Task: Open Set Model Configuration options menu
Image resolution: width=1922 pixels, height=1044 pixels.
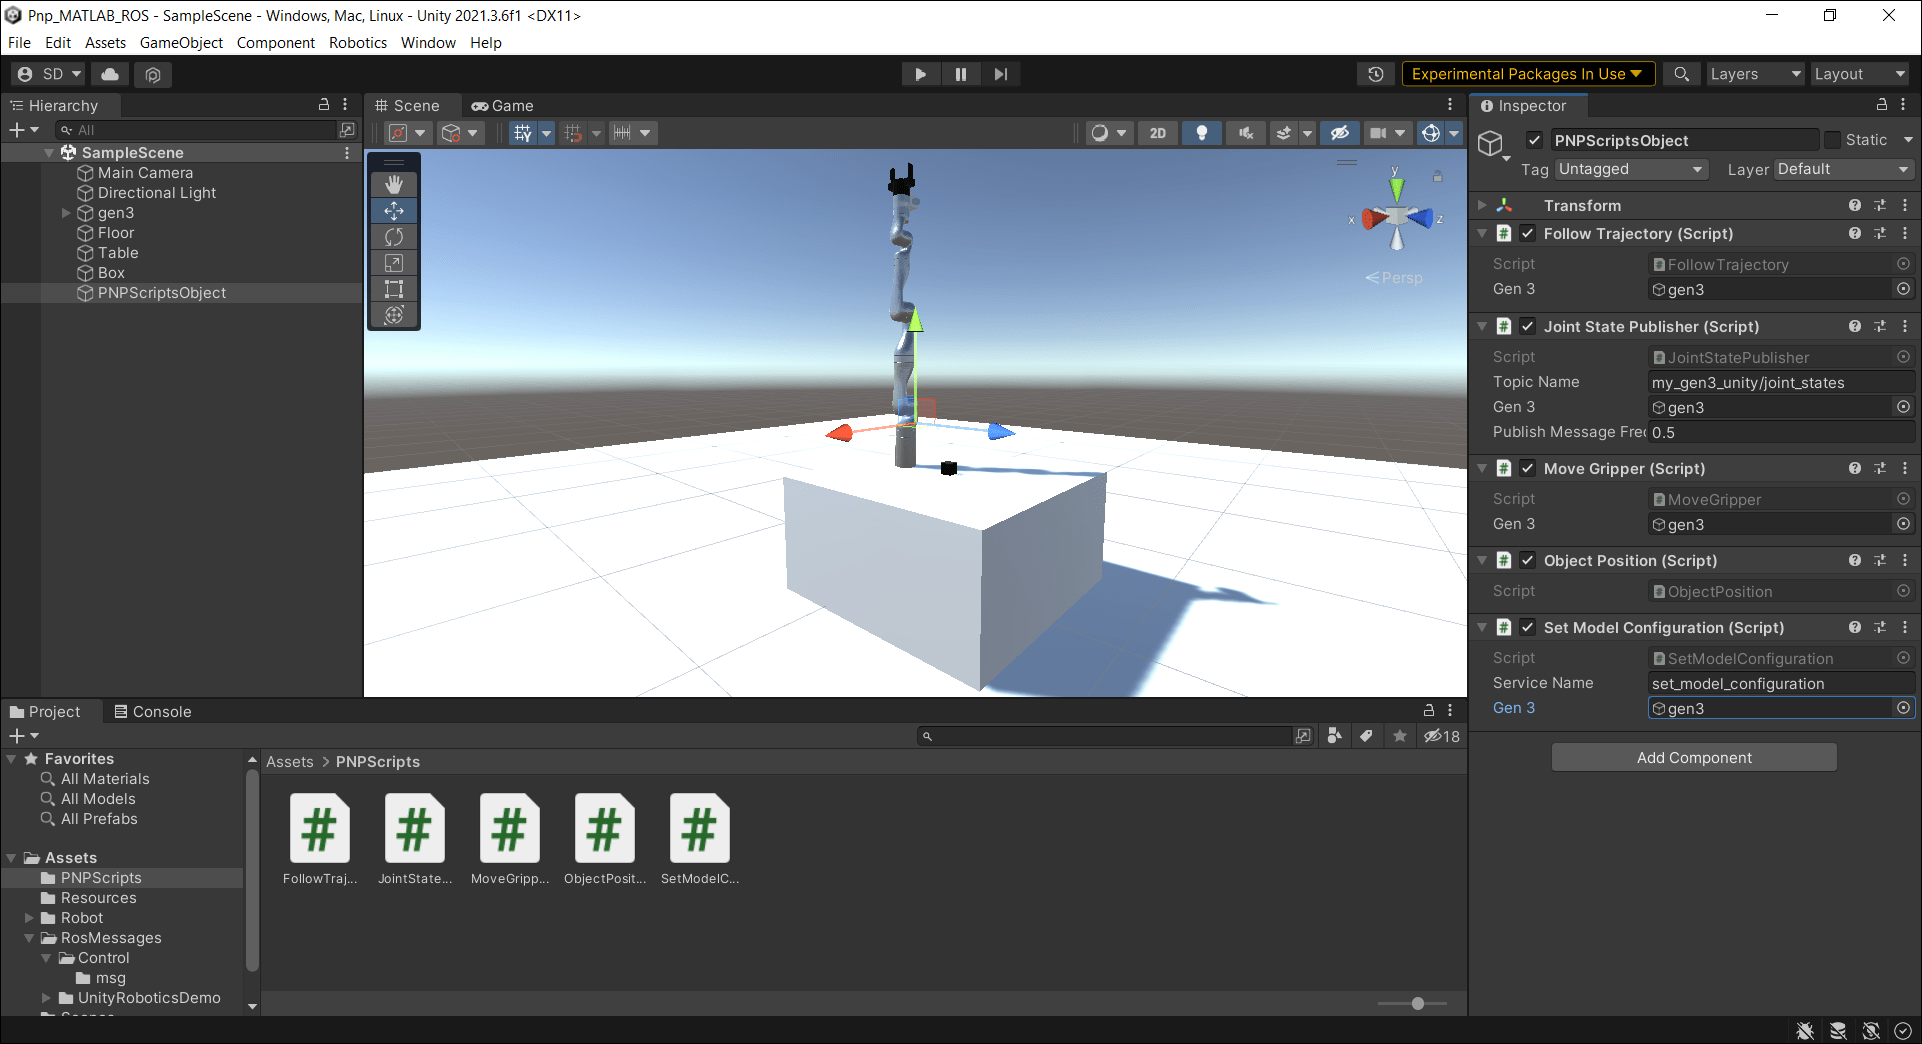Action: pyautogui.click(x=1905, y=628)
